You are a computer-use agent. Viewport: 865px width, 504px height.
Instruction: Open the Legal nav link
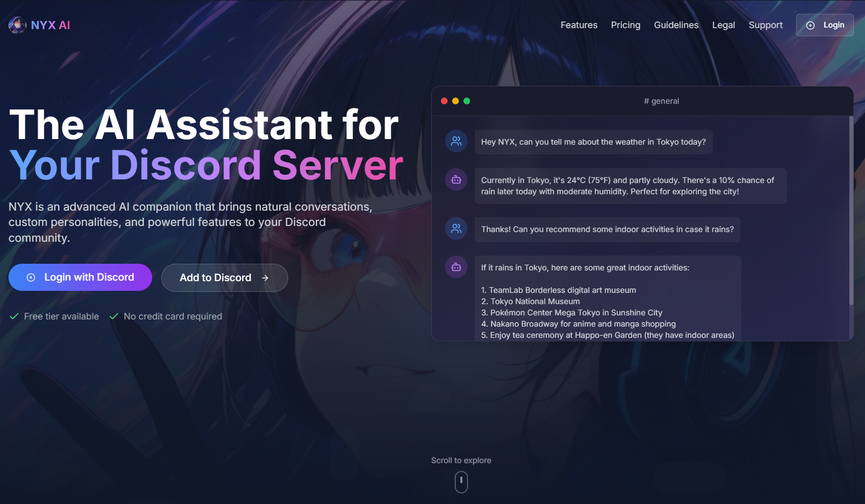723,25
